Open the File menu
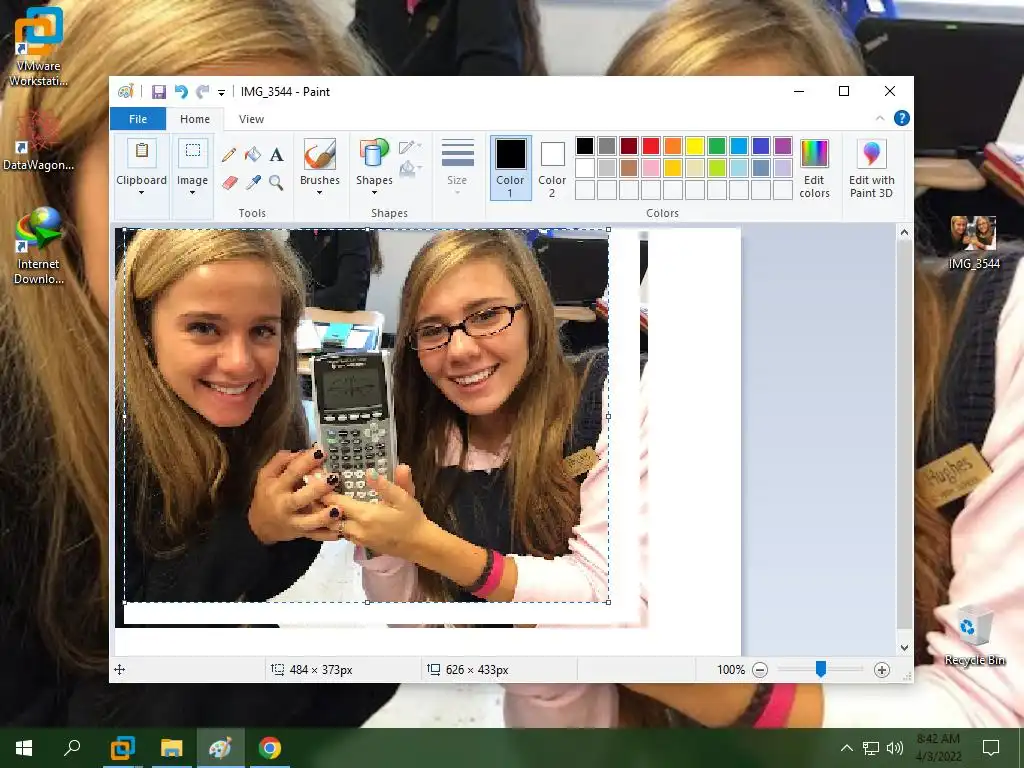Screen dimensions: 1024x768 pos(138,119)
